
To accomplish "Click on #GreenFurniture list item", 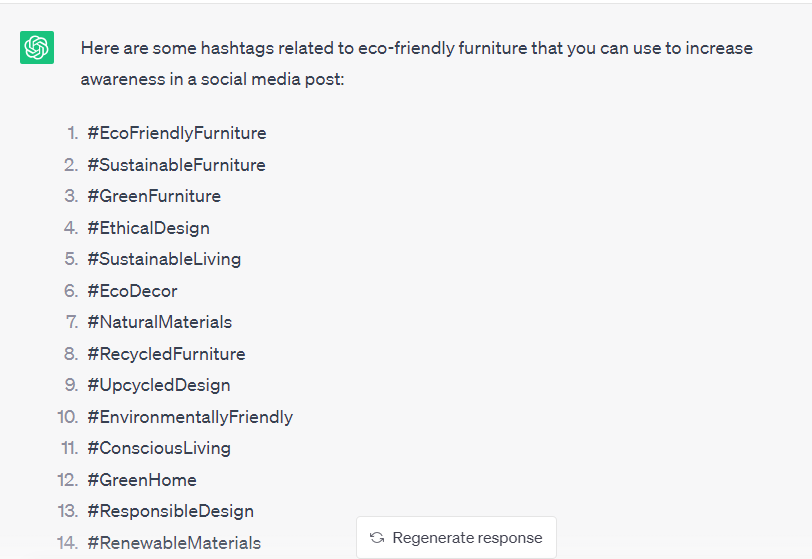I will 154,196.
